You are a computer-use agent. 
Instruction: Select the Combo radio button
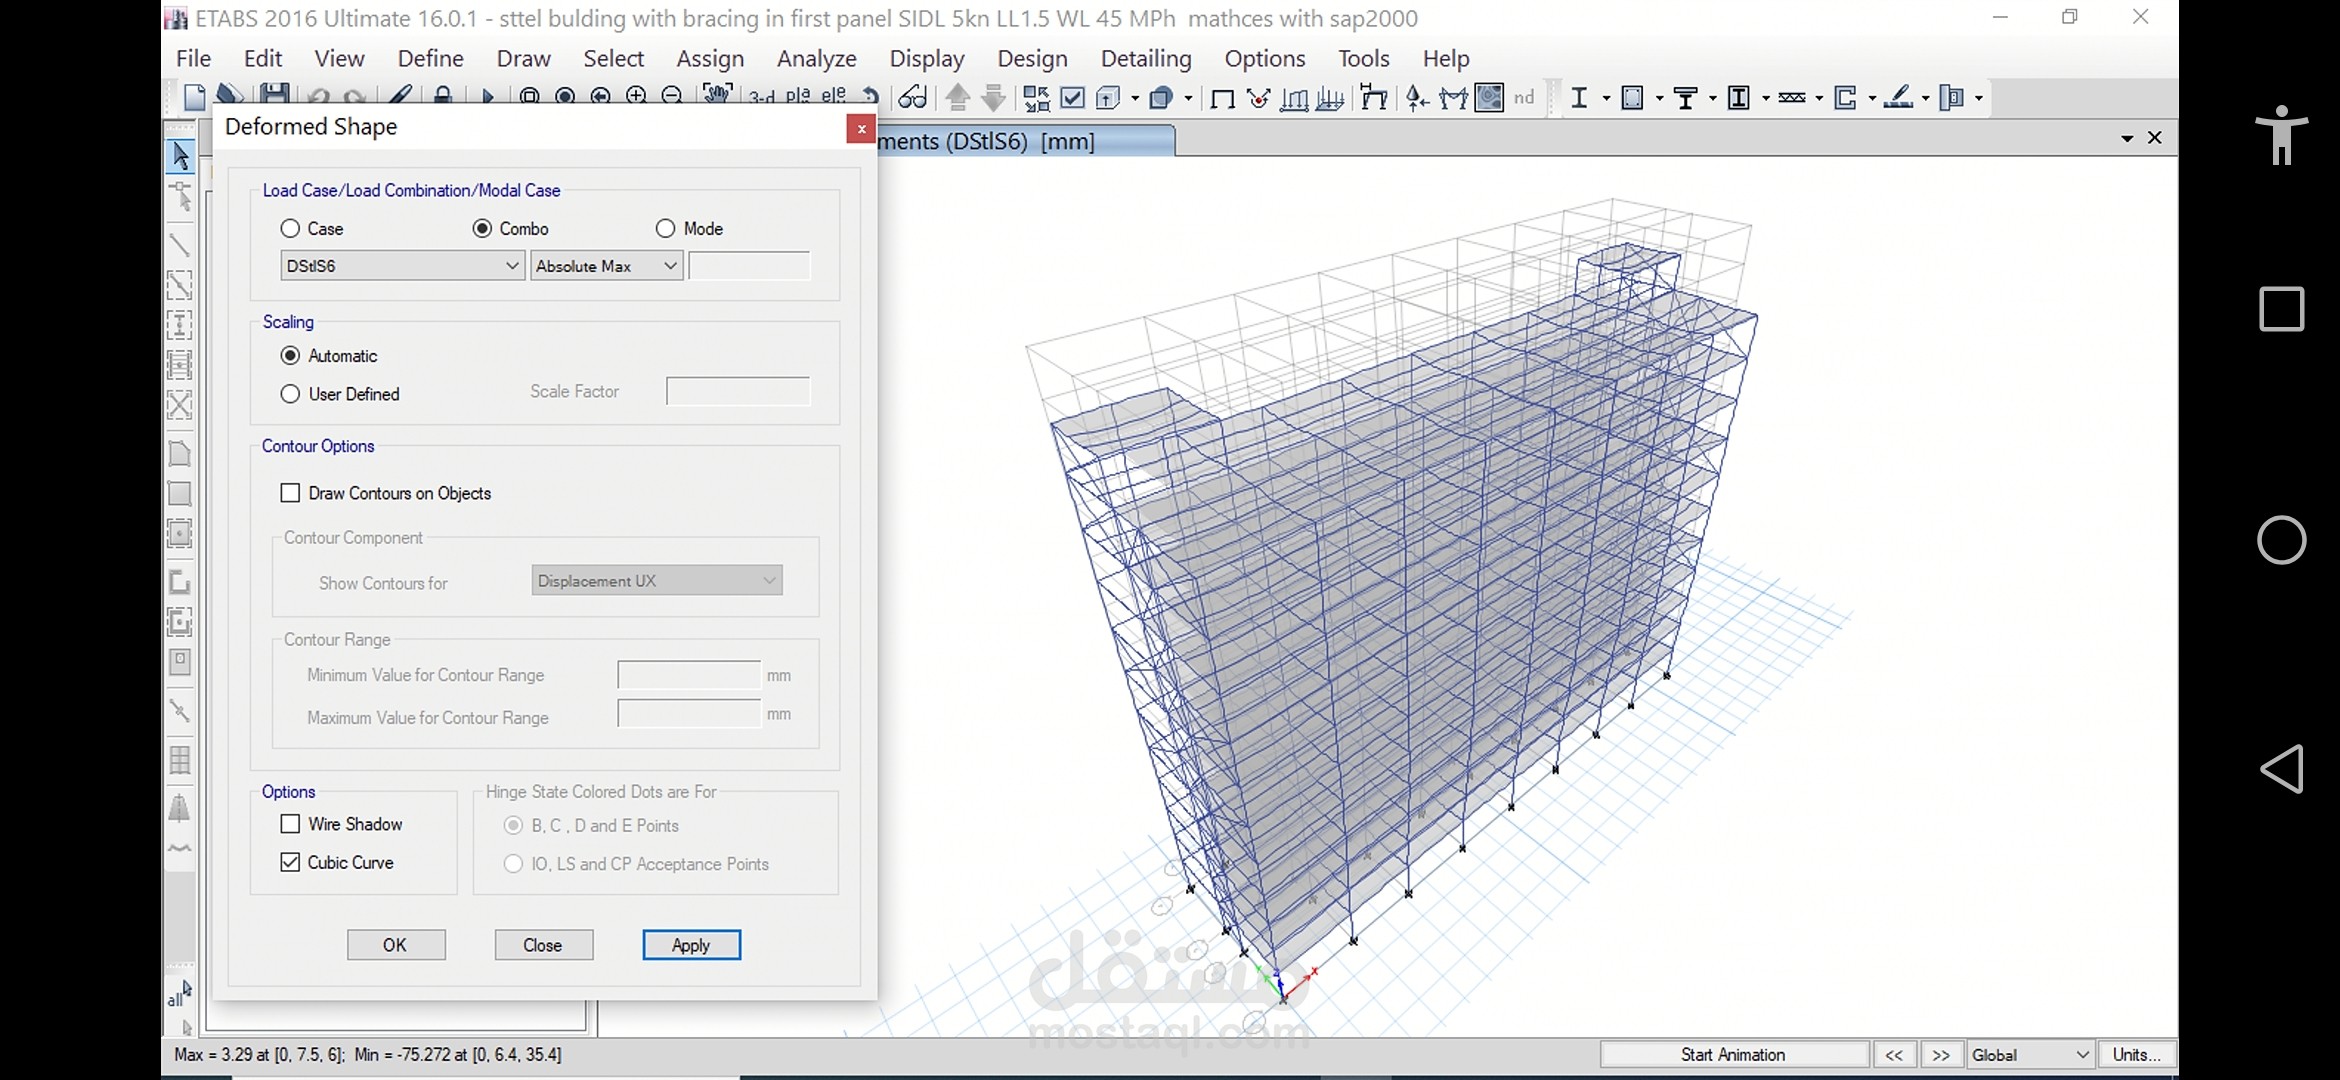pyautogui.click(x=482, y=228)
